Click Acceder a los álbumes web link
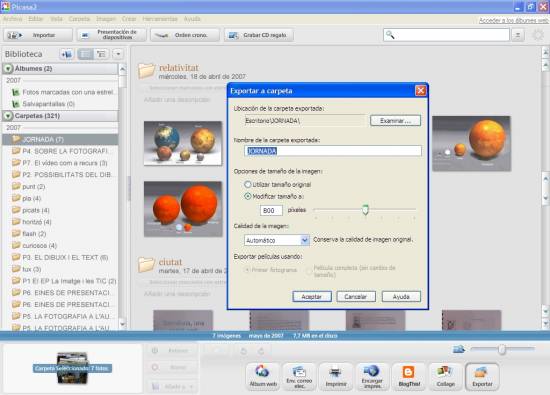The image size is (550, 395). coord(513,21)
